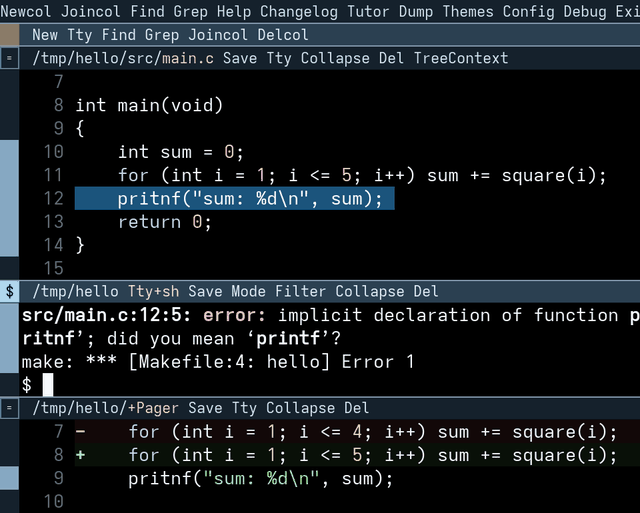Screen dimensions: 640x513
Task: Click New in the column tag
Action: [45, 35]
